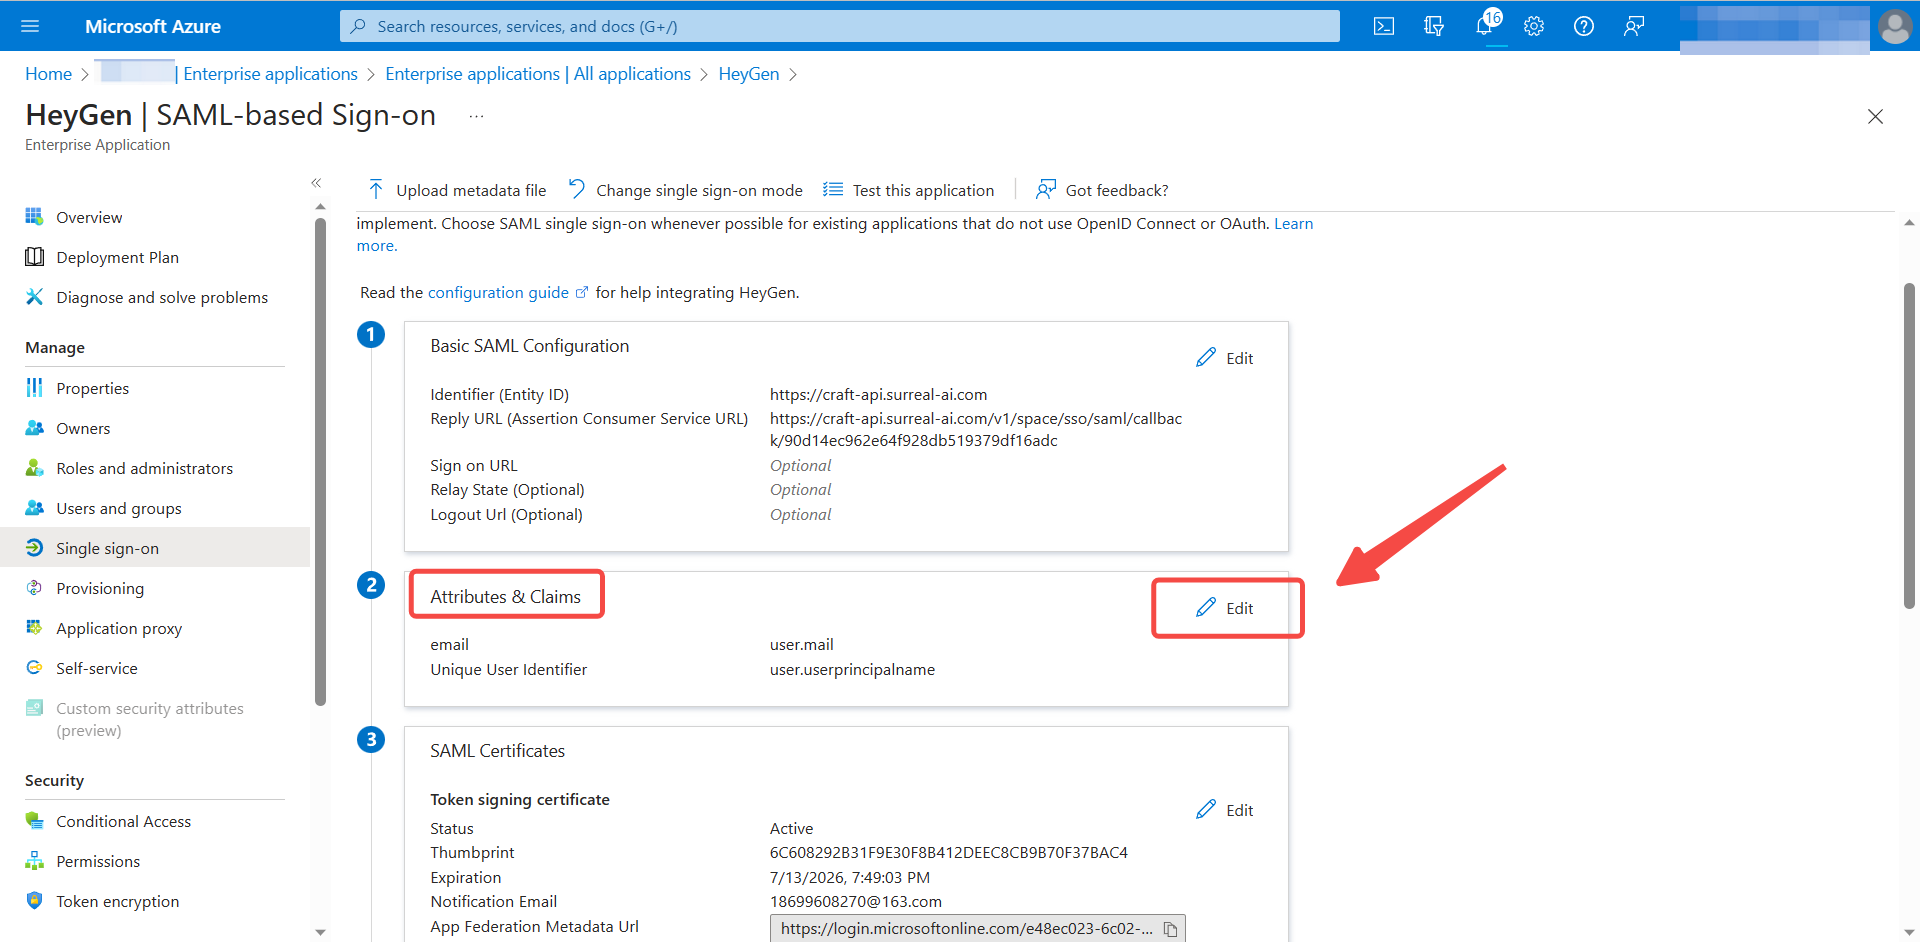The height and width of the screenshot is (942, 1920).
Task: Click the Microsoft Azure logo text
Action: tap(153, 26)
